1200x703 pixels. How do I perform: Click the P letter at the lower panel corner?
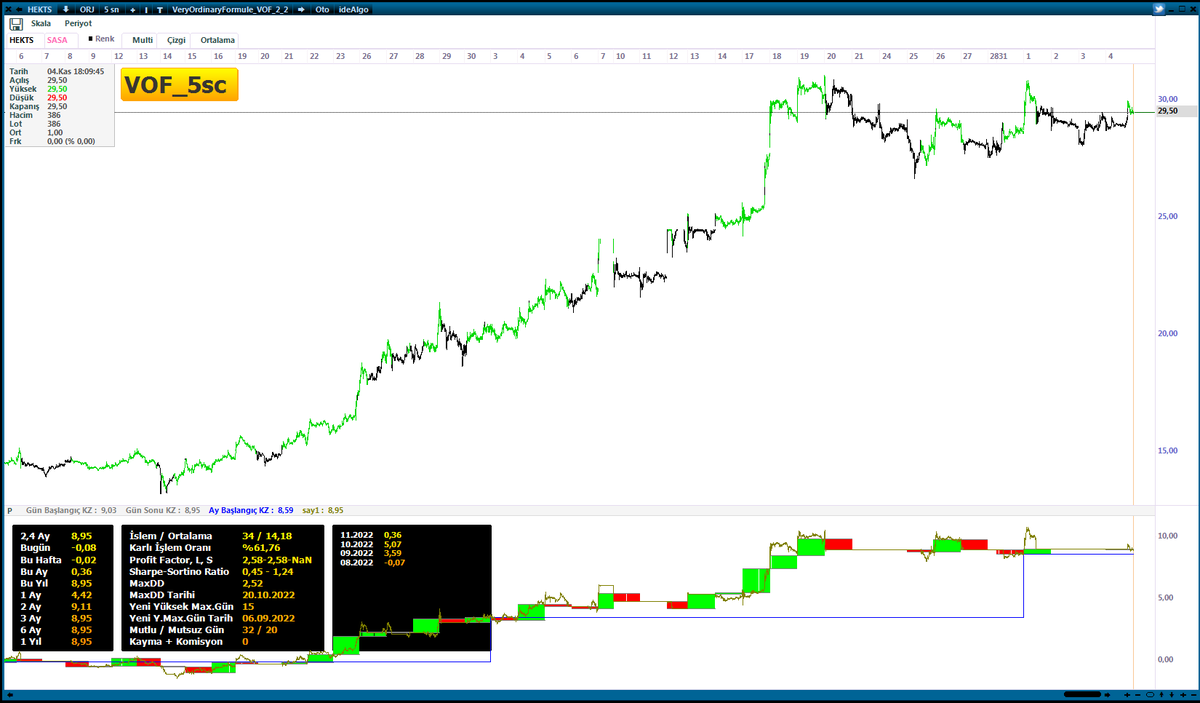9,509
